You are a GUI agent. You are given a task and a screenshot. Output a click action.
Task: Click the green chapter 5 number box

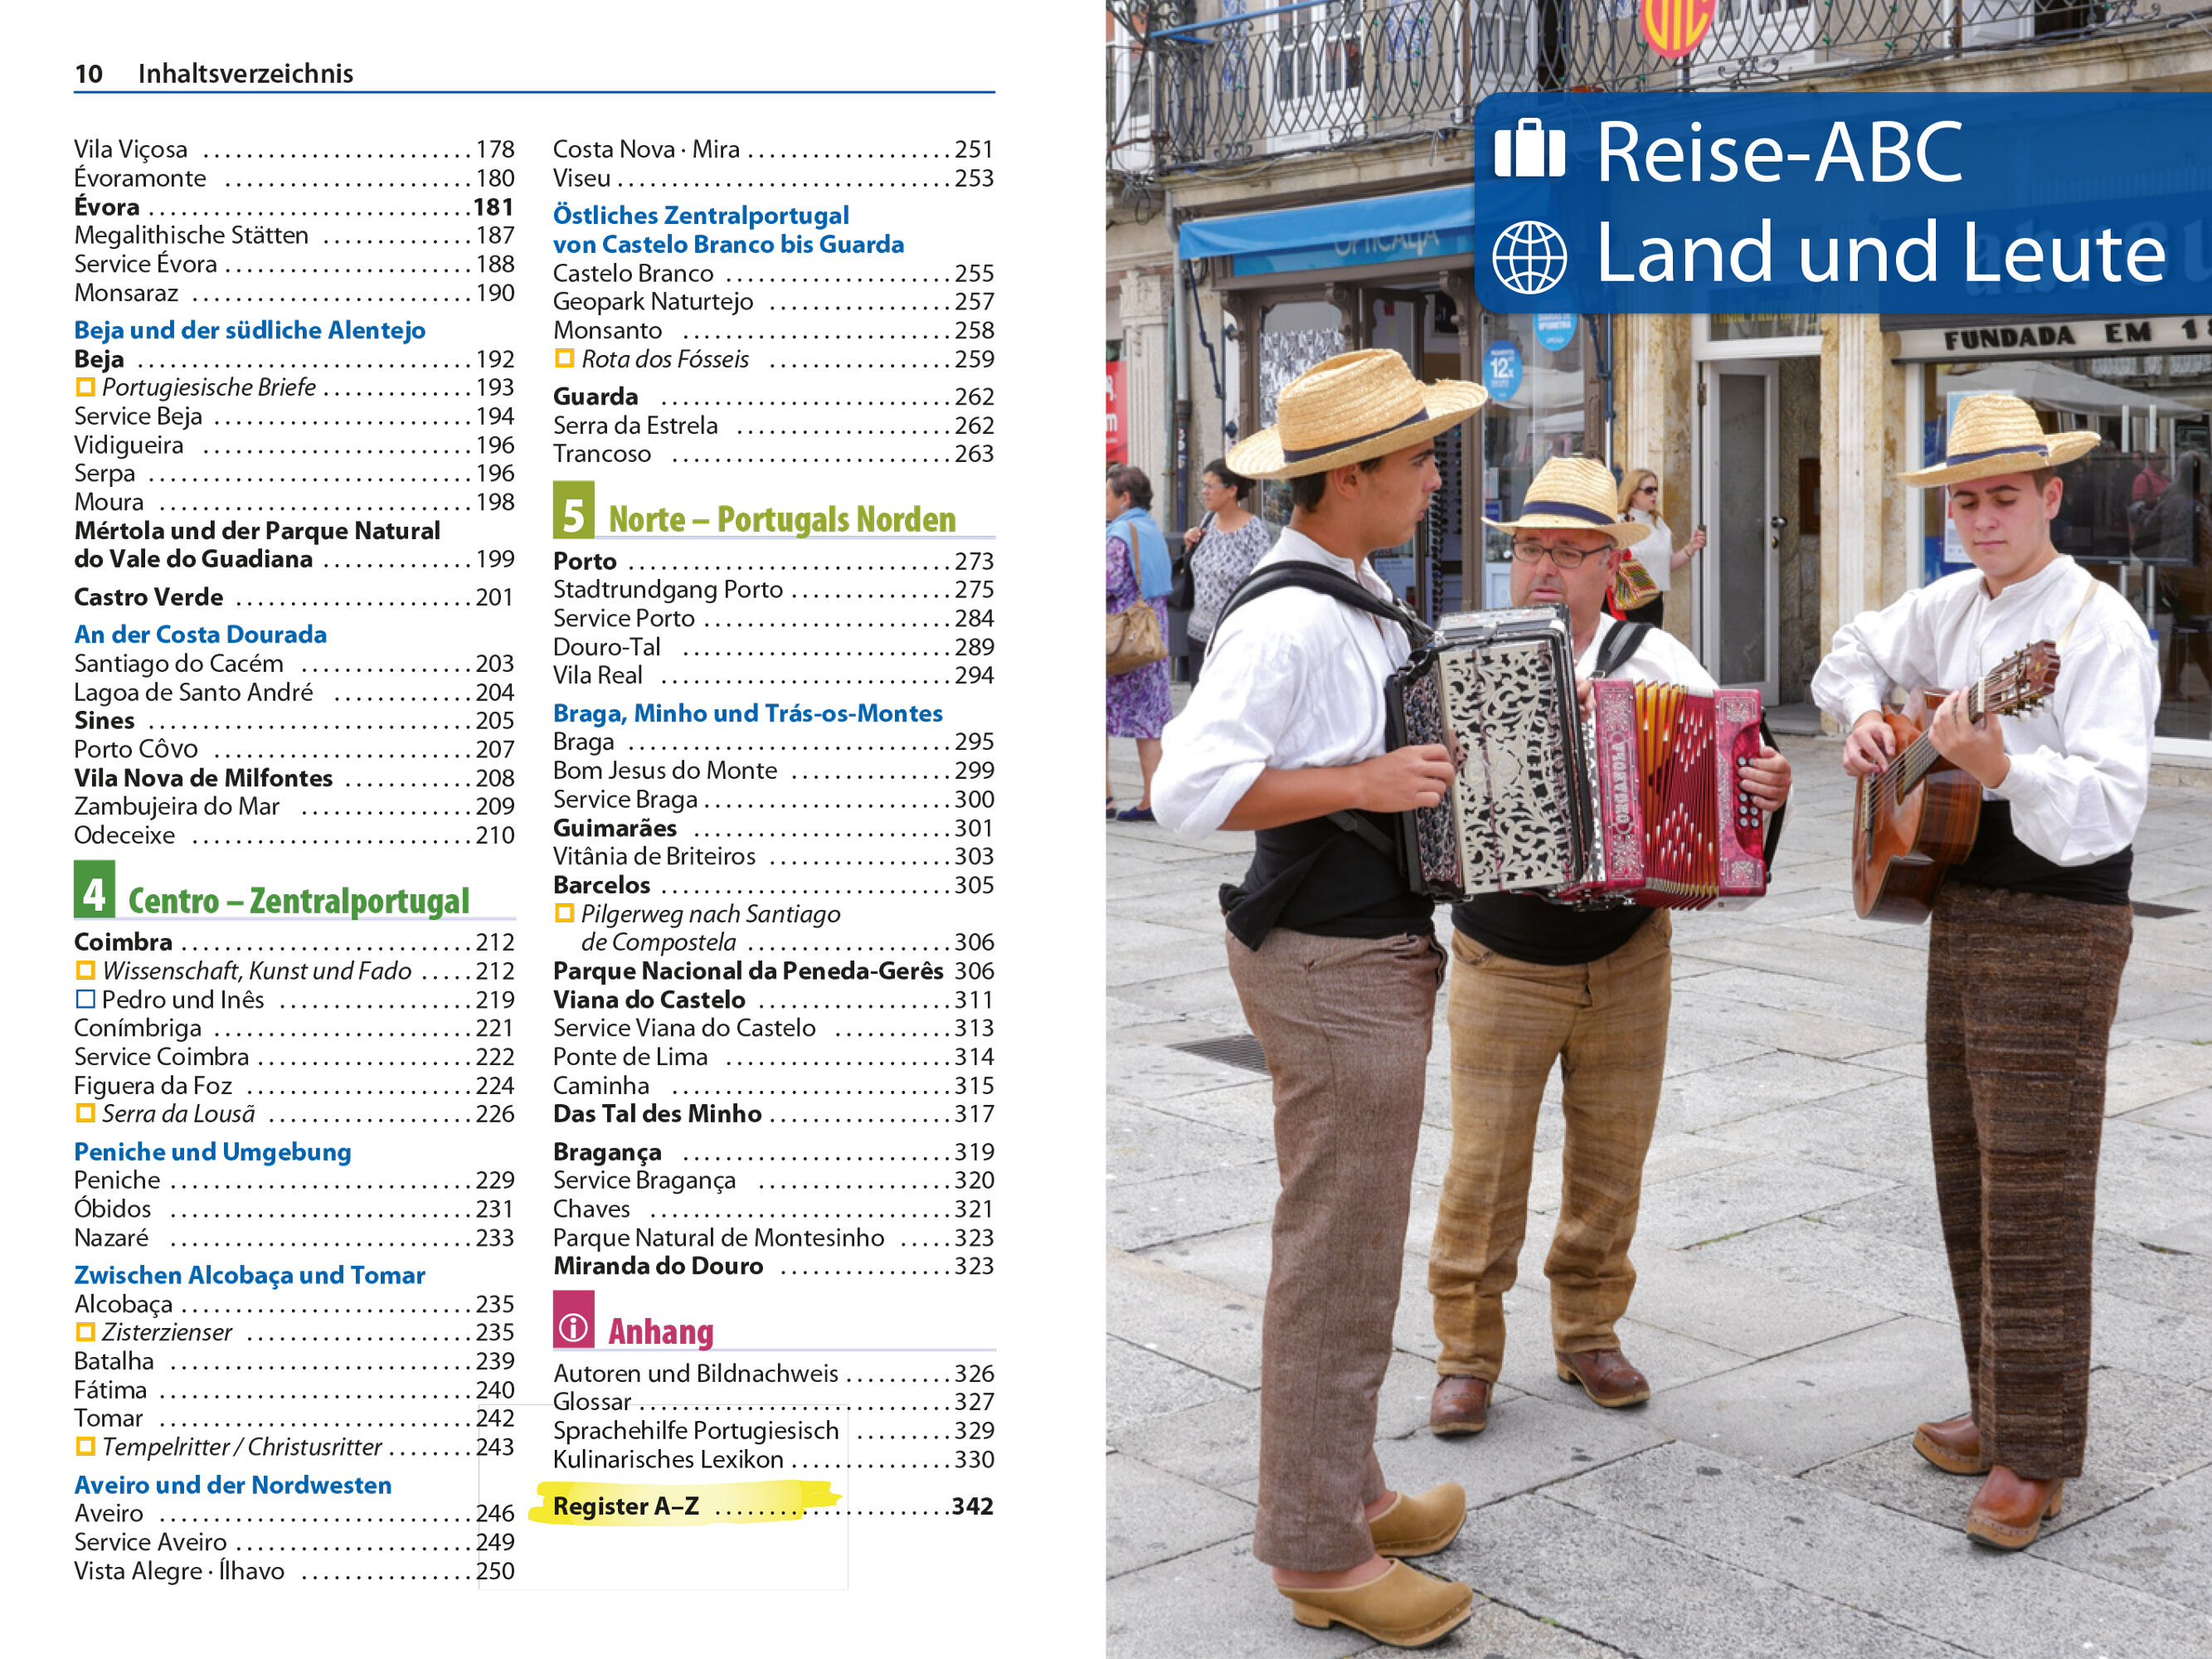tap(573, 510)
